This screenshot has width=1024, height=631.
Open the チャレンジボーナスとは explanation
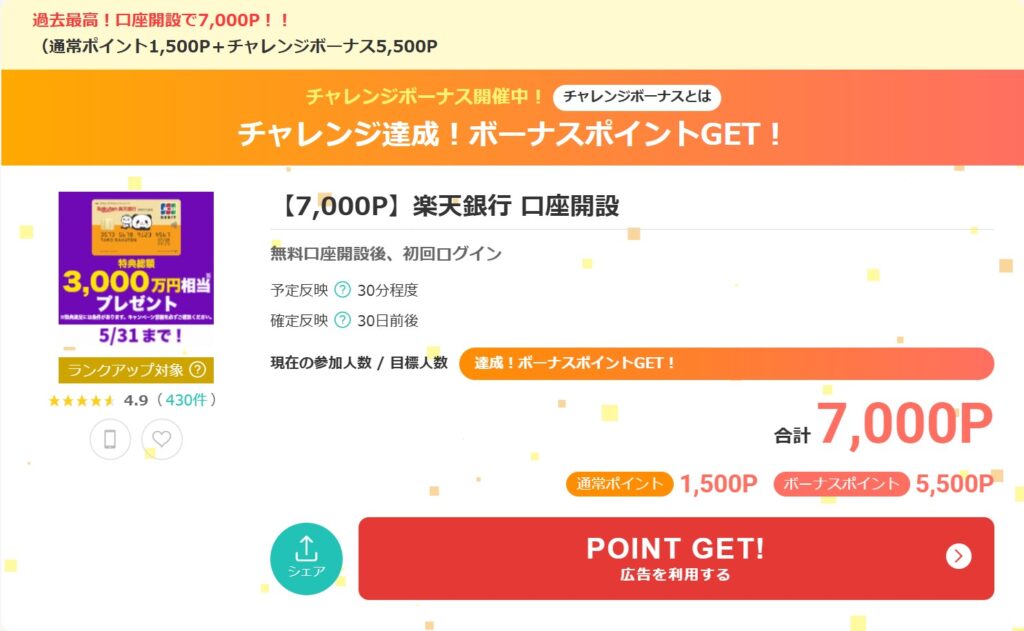click(637, 97)
